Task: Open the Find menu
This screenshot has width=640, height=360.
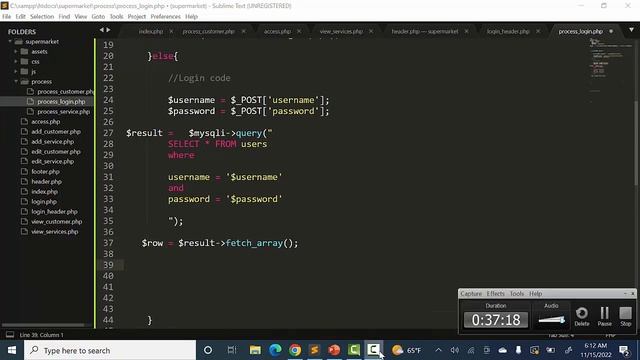Action: pos(64,17)
